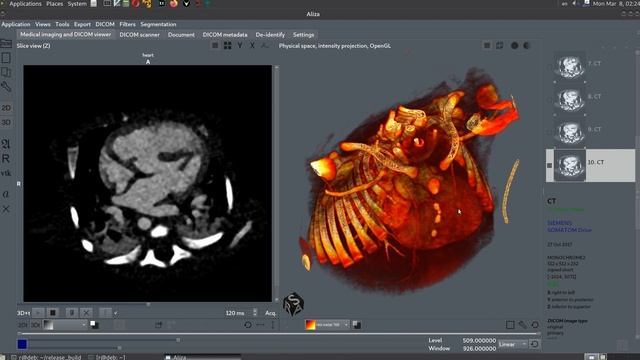640x360 pixels.
Task: Click the vtk icon in sidebar
Action: pos(6,173)
